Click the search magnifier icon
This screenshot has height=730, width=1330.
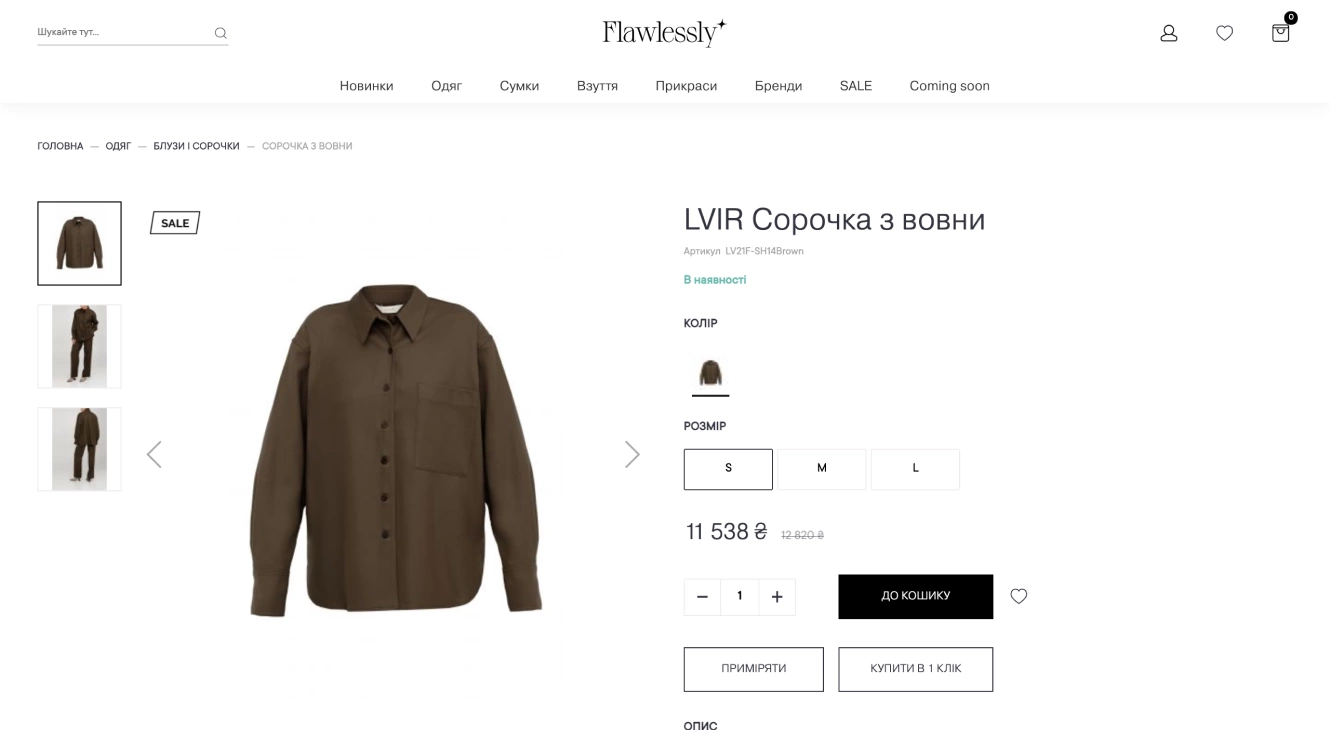pyautogui.click(x=220, y=33)
